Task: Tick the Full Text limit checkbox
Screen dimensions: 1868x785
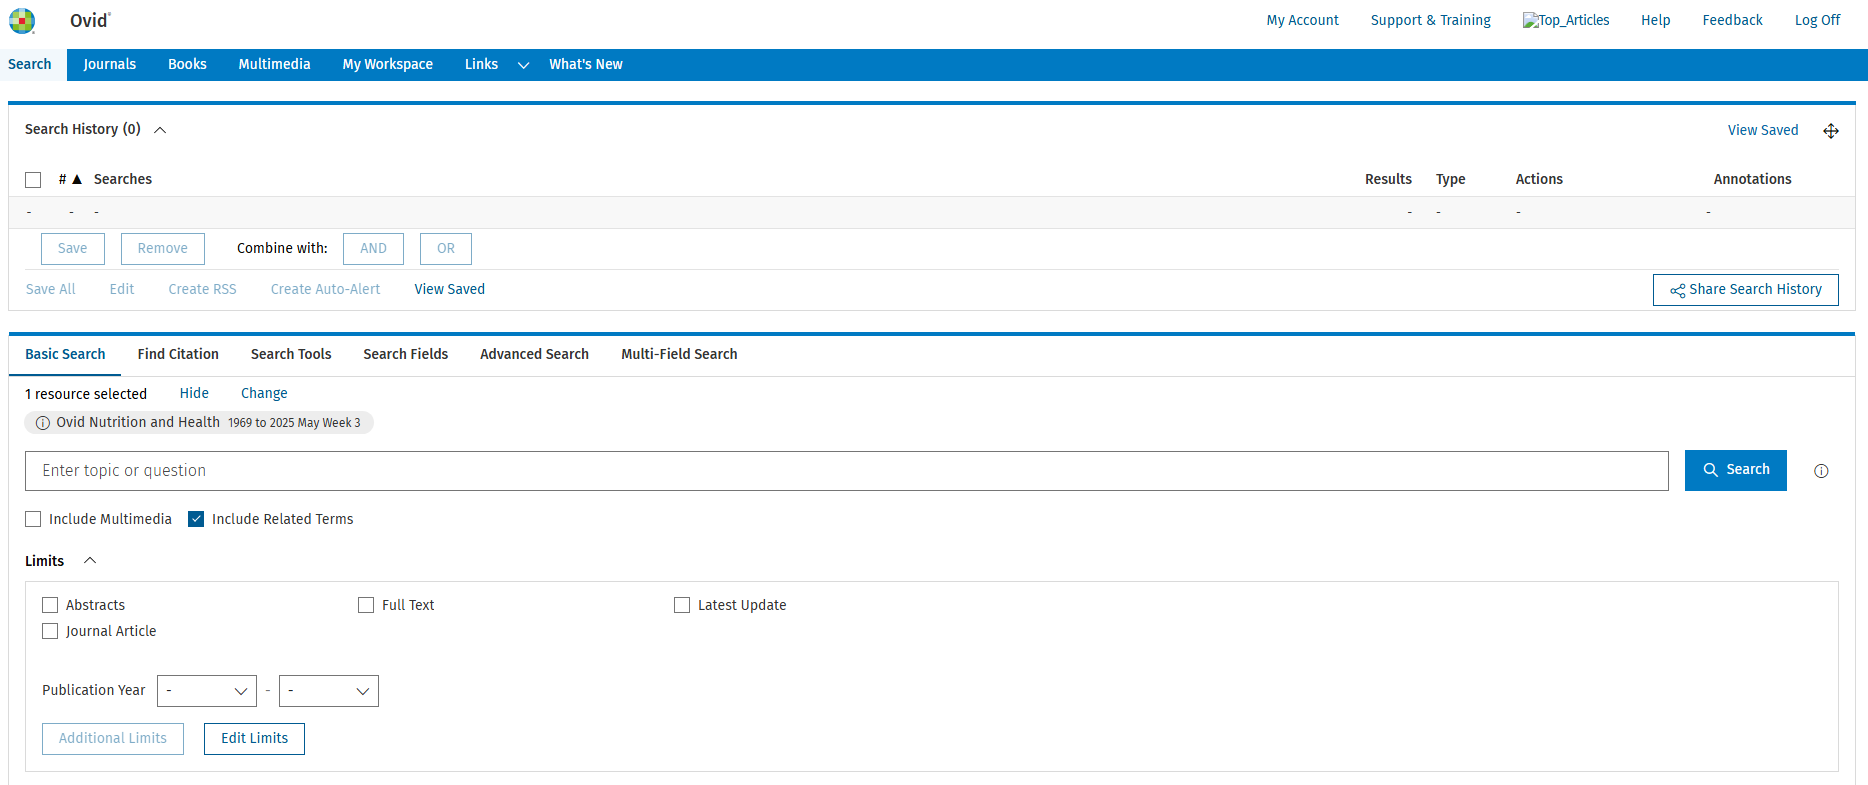Action: (366, 605)
